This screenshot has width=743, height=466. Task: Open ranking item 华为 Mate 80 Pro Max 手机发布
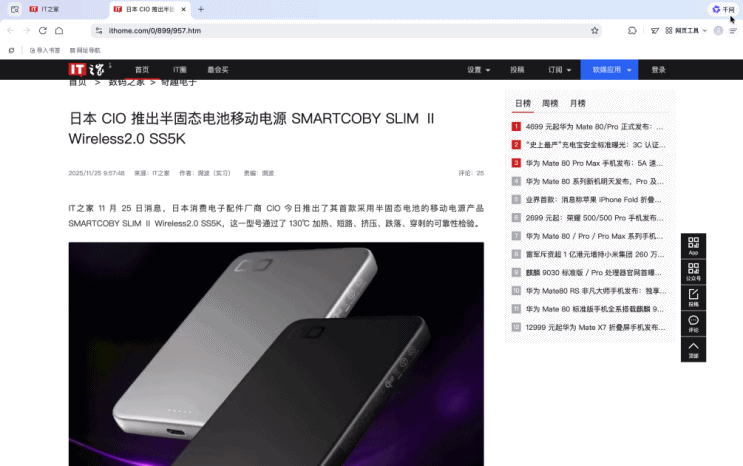594,163
